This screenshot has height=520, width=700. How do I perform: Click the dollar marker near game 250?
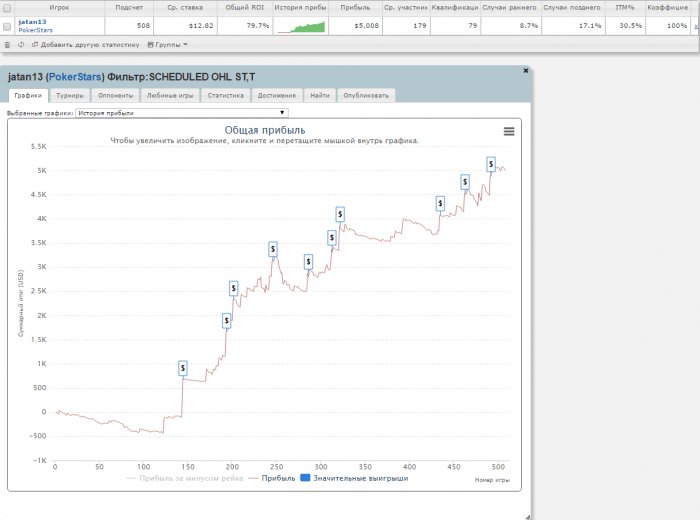[x=273, y=248]
